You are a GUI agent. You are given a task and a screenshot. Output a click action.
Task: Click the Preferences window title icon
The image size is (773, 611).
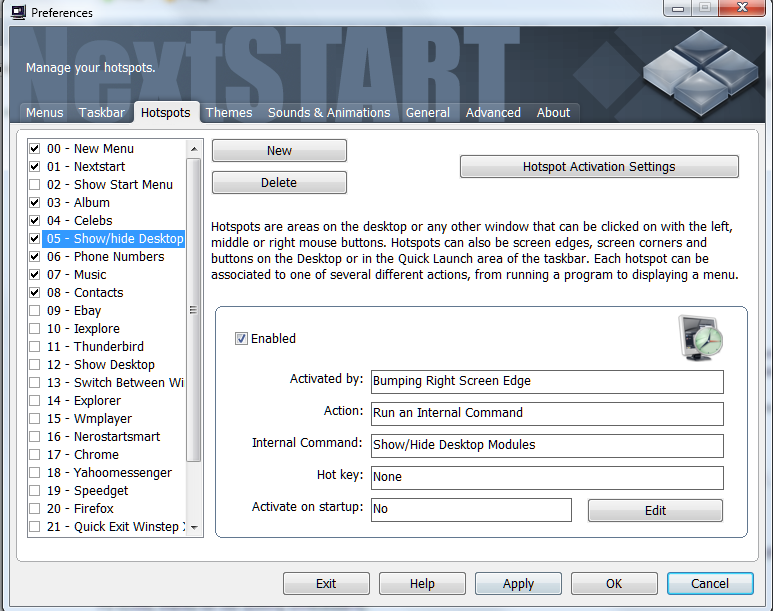click(x=15, y=13)
